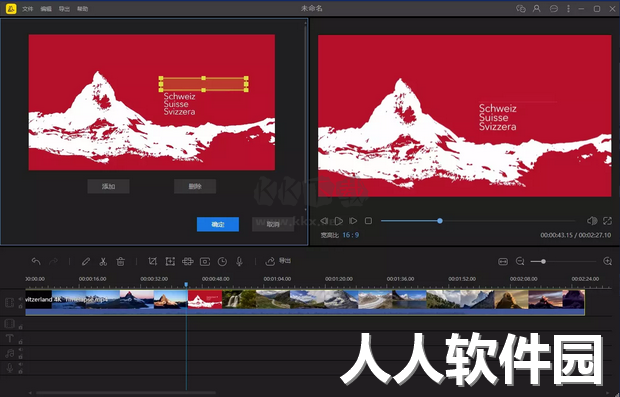Mute the main video track speaker
620x397 pixels.
click(20, 299)
